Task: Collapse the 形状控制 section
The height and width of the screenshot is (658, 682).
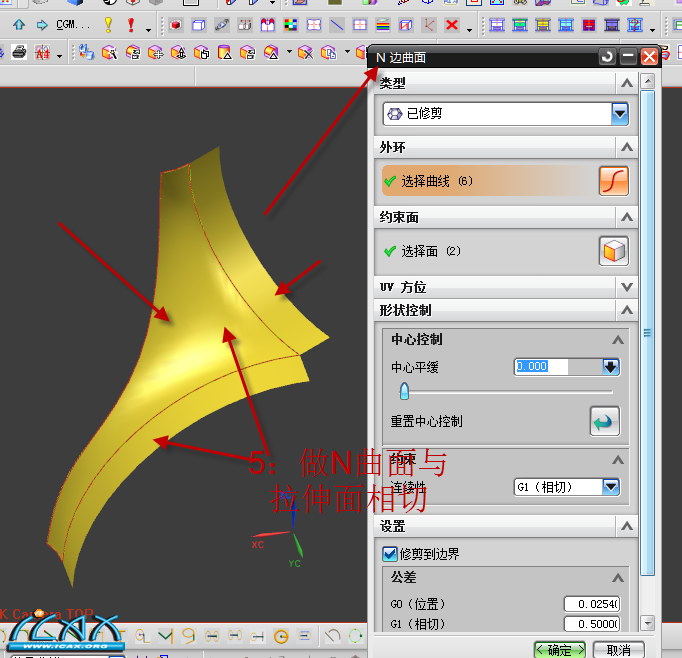Action: pyautogui.click(x=627, y=310)
